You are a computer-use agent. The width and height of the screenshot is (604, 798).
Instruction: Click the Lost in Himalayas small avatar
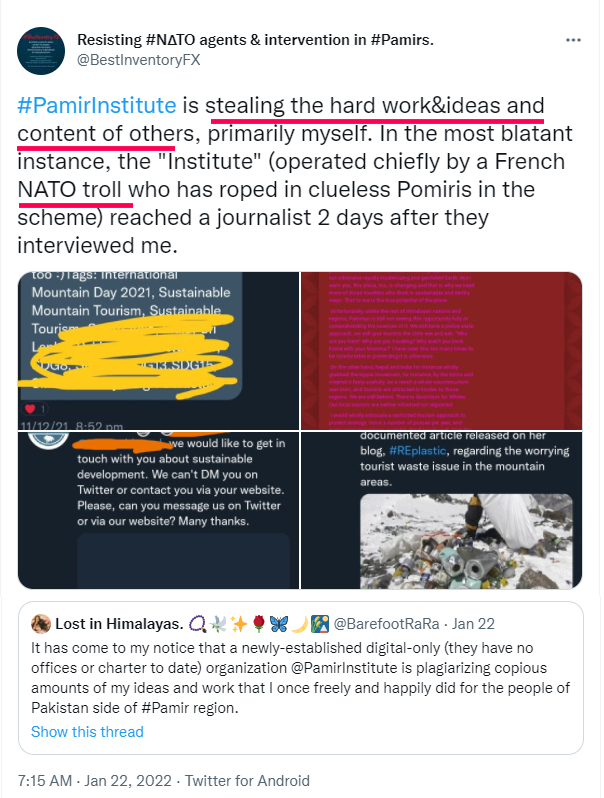coord(41,623)
